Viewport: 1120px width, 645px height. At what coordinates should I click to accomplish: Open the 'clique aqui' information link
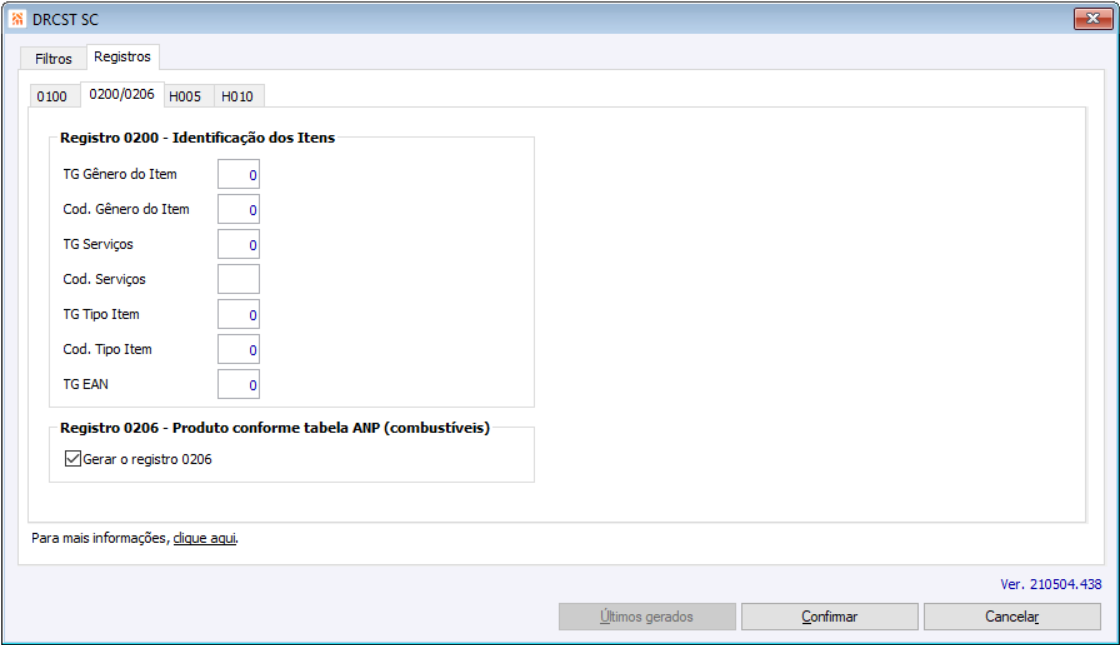coord(204,538)
